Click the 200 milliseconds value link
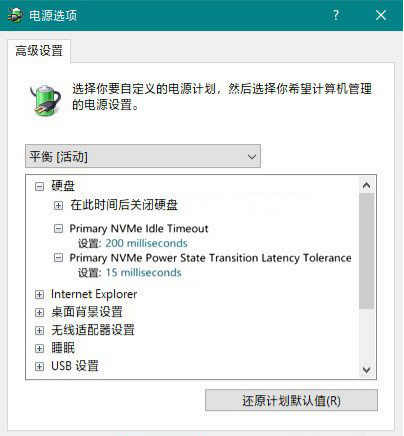 [x=146, y=243]
